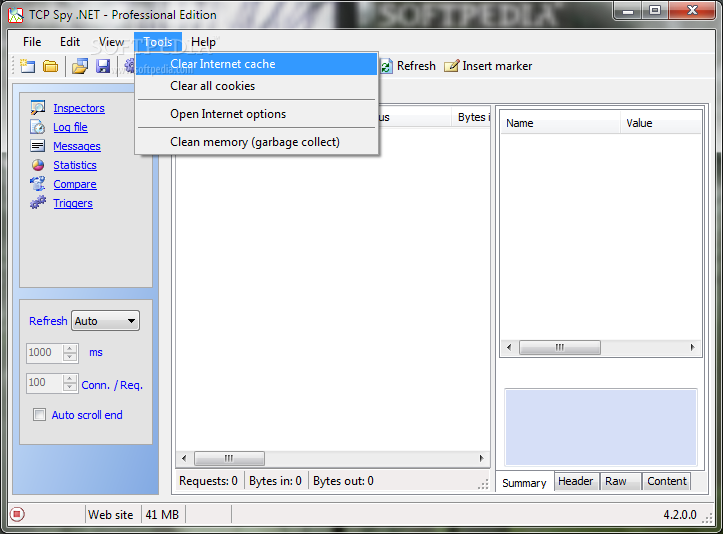The image size is (723, 534).
Task: Click the Log file clock icon
Action: coord(38,127)
